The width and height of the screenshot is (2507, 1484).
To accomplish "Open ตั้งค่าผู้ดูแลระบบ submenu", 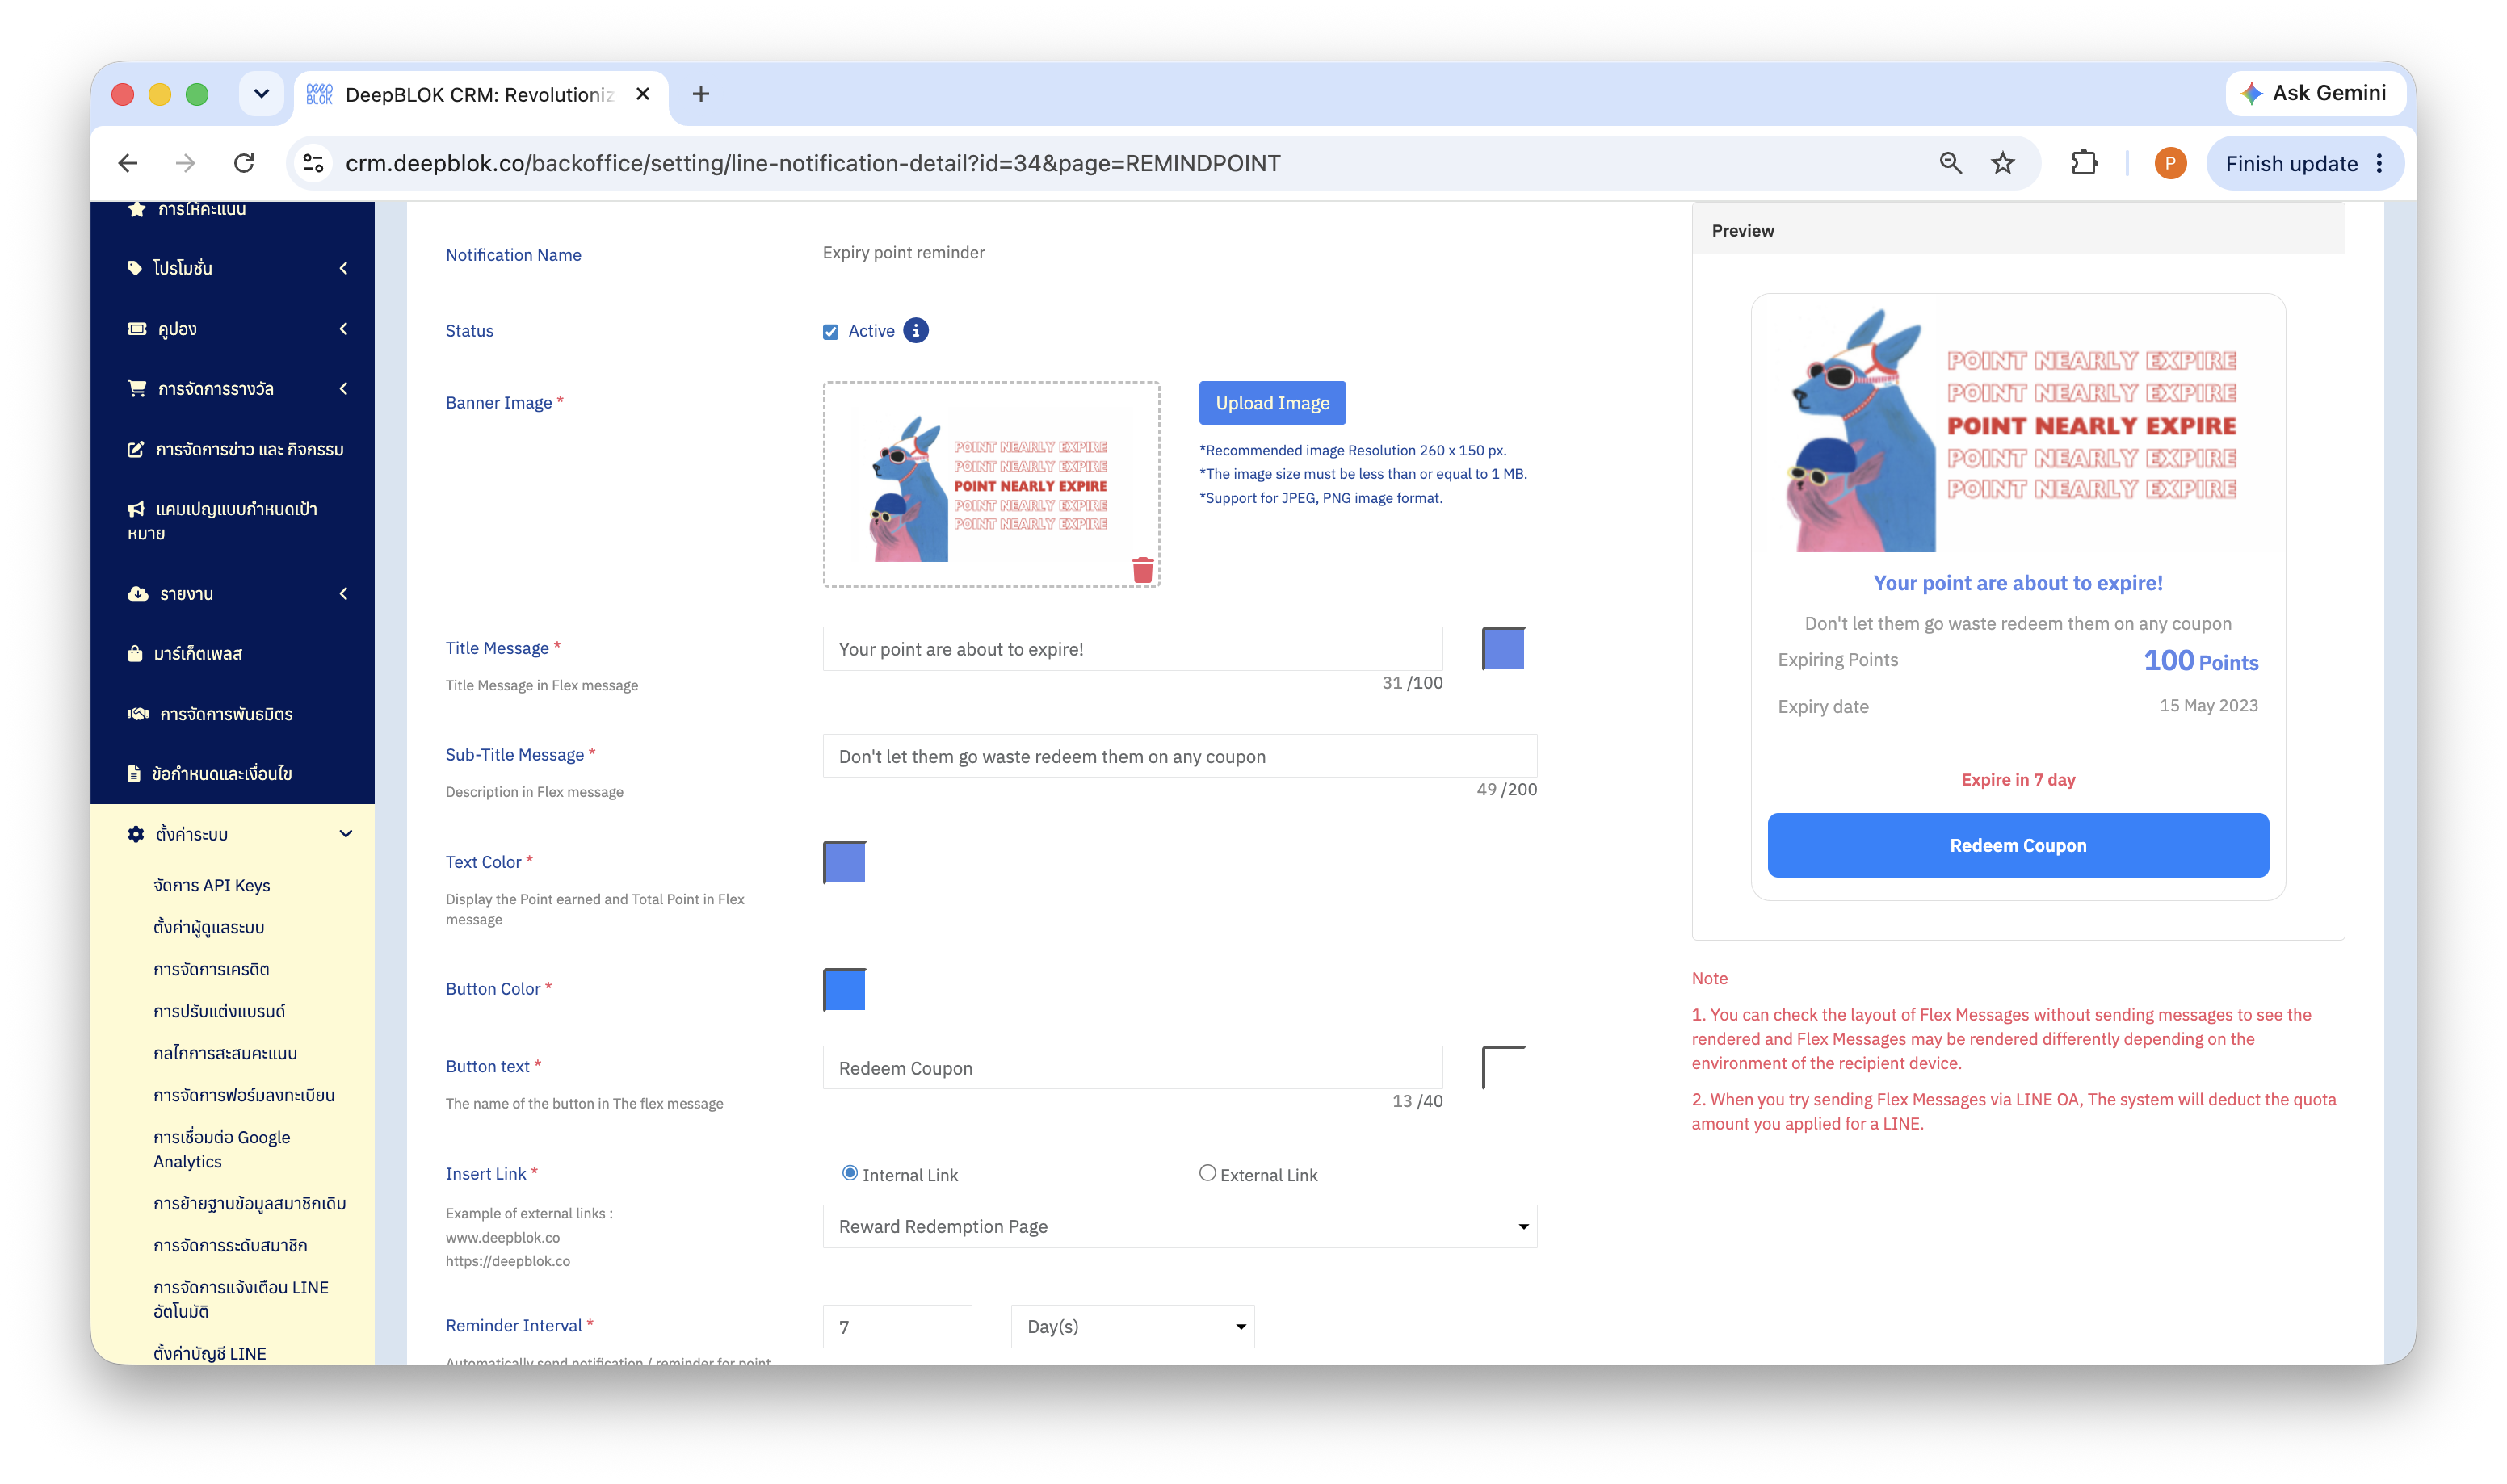I will tap(208, 927).
